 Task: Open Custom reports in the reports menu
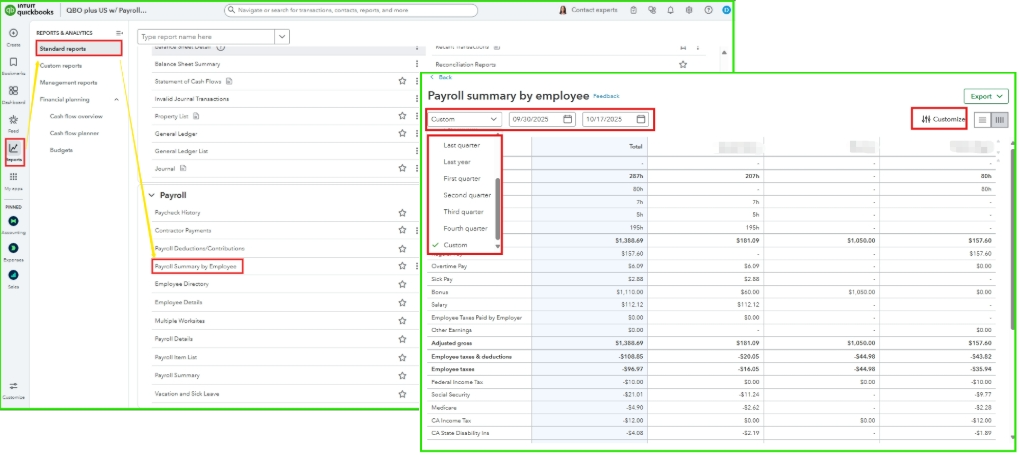[x=61, y=65]
